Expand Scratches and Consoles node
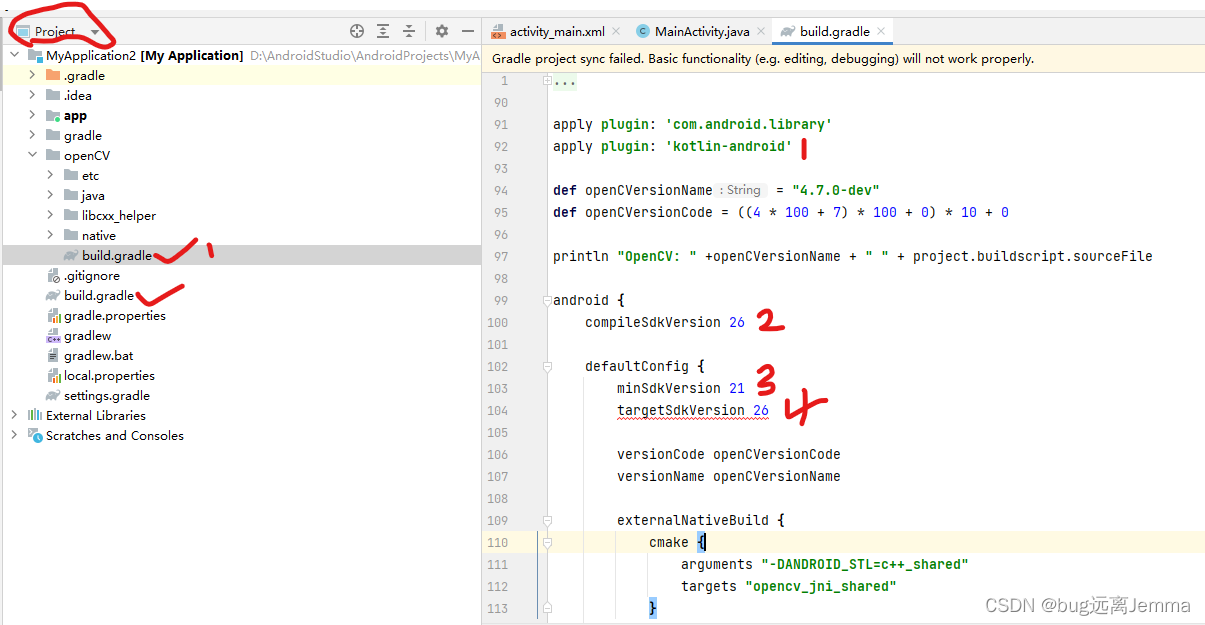 pos(14,436)
